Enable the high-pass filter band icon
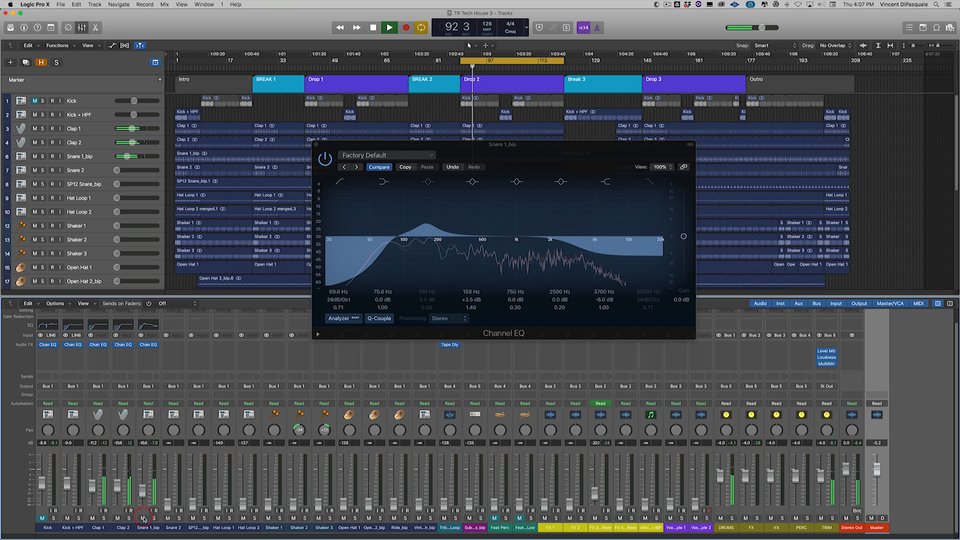Viewport: 960px width, 540px height. [339, 182]
